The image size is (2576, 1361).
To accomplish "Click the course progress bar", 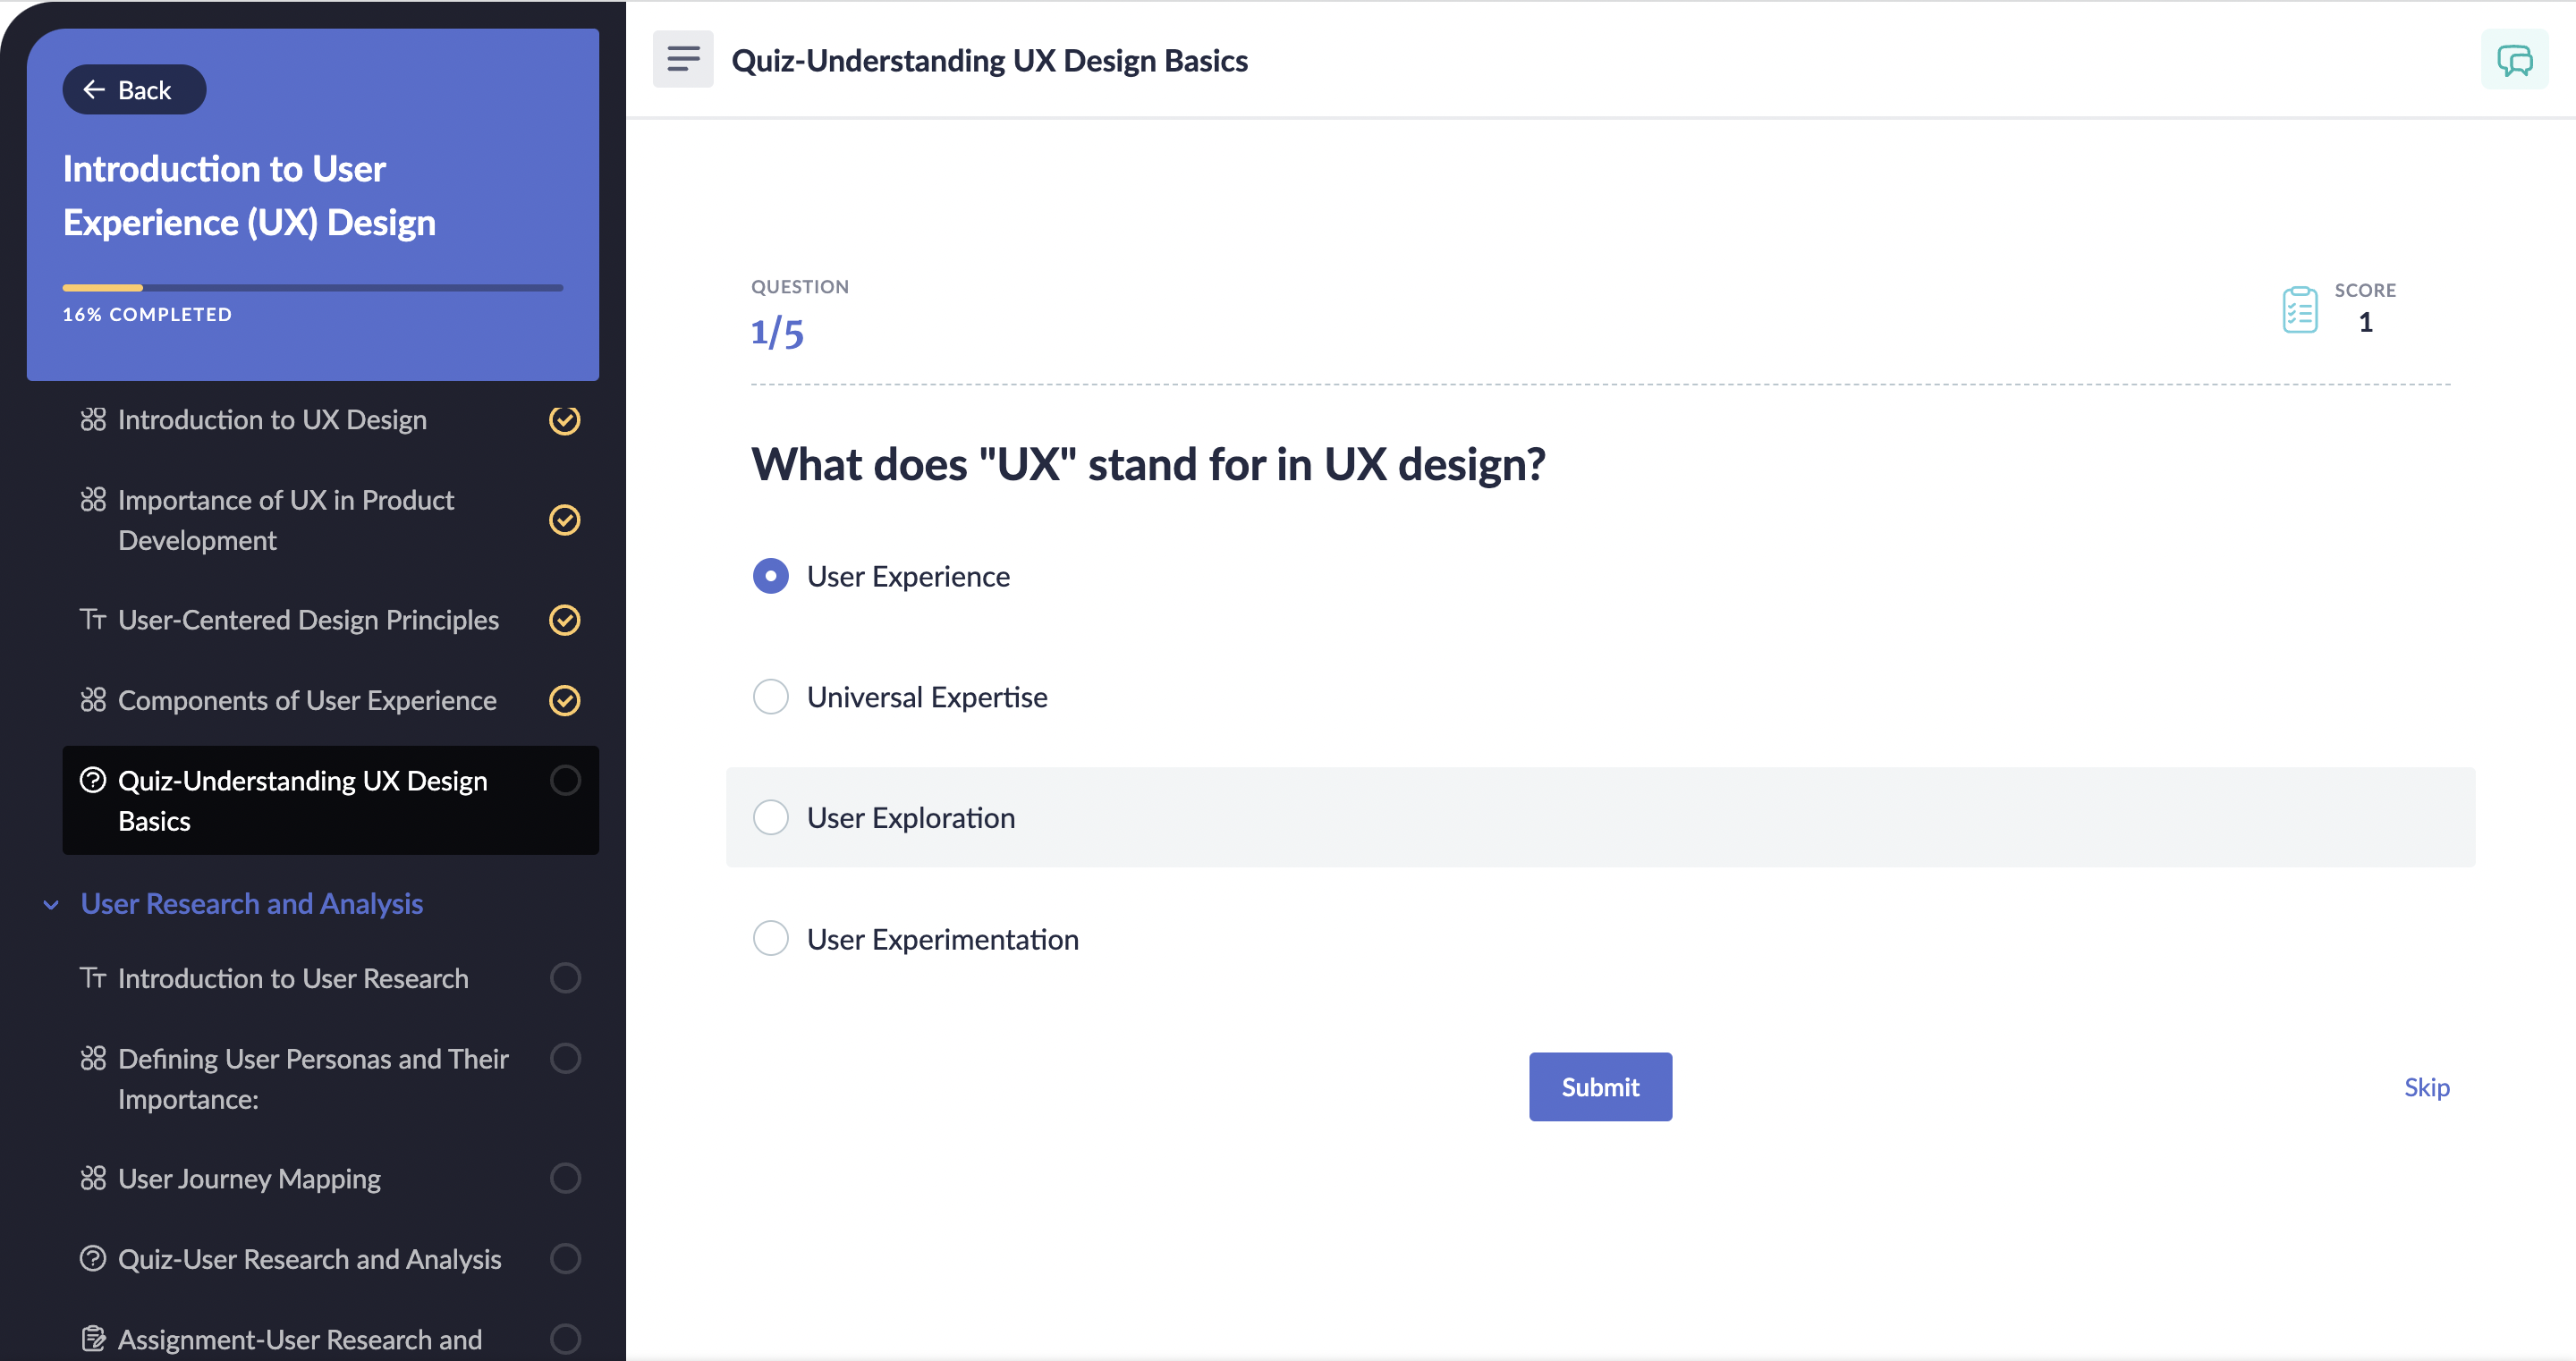I will coord(313,288).
